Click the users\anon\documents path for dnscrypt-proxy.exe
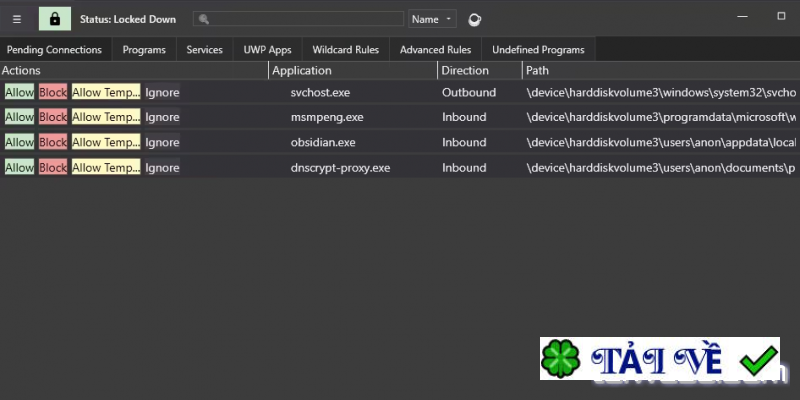This screenshot has height=400, width=800. pyautogui.click(x=661, y=167)
